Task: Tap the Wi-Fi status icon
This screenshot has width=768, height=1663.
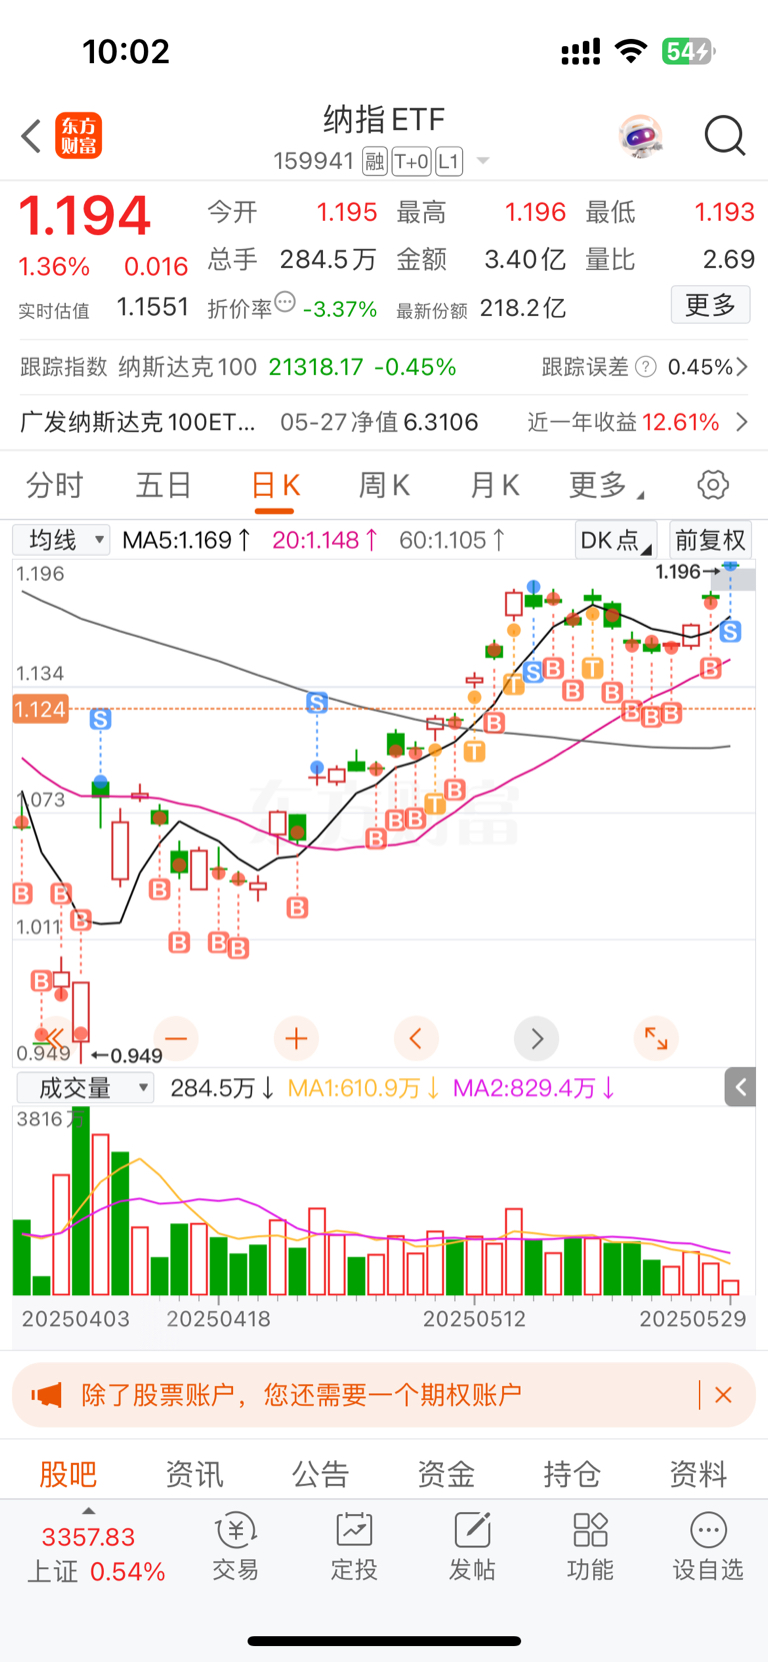Action: tap(631, 51)
